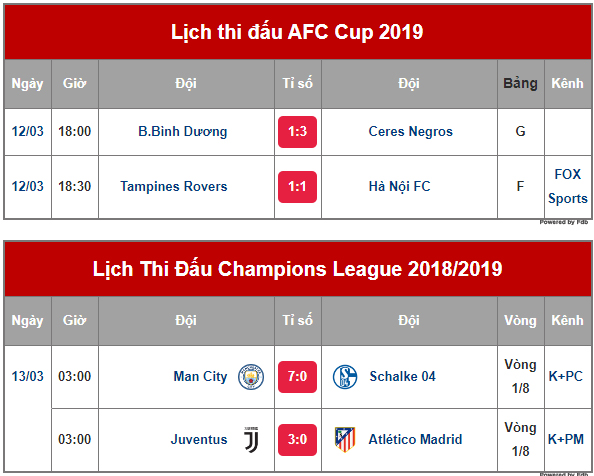This screenshot has width=594, height=476.
Task: Click the Atlético Madrid club crest
Action: (345, 440)
